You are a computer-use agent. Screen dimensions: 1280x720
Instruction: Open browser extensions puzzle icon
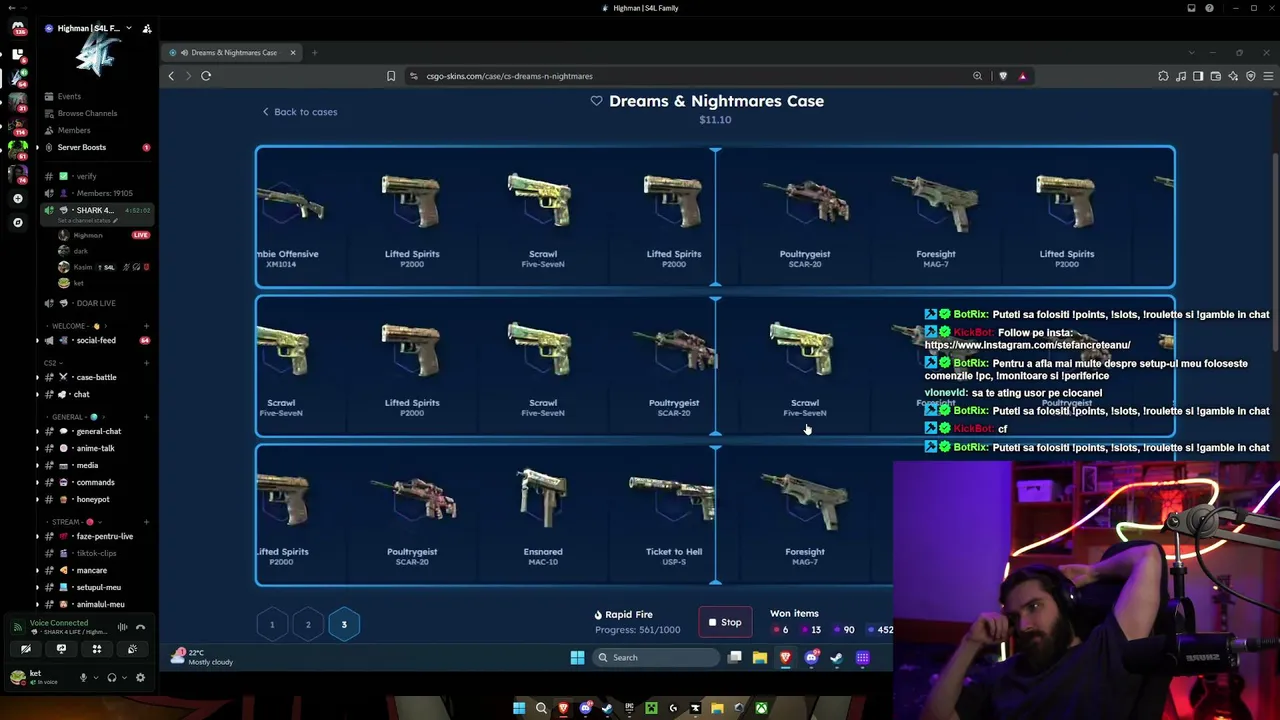tap(1163, 76)
